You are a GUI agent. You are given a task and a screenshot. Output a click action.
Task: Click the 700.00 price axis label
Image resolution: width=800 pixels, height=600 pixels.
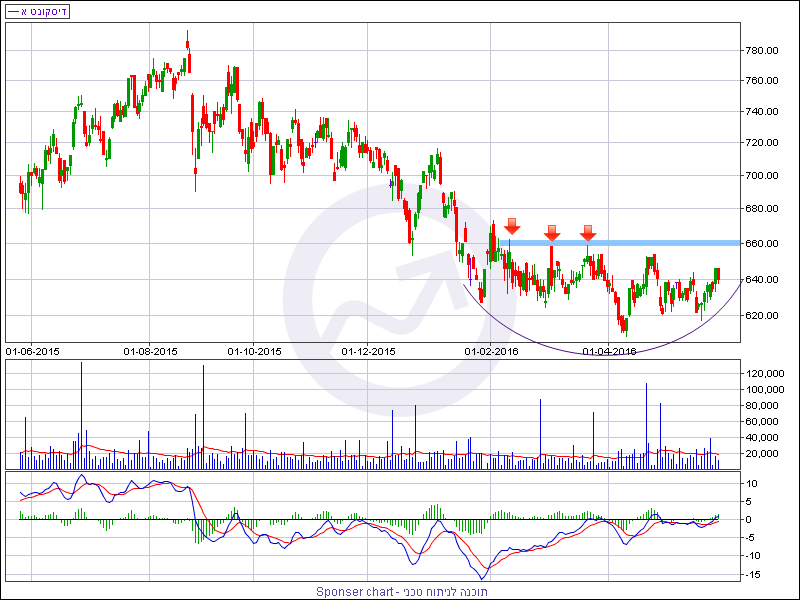click(x=762, y=176)
